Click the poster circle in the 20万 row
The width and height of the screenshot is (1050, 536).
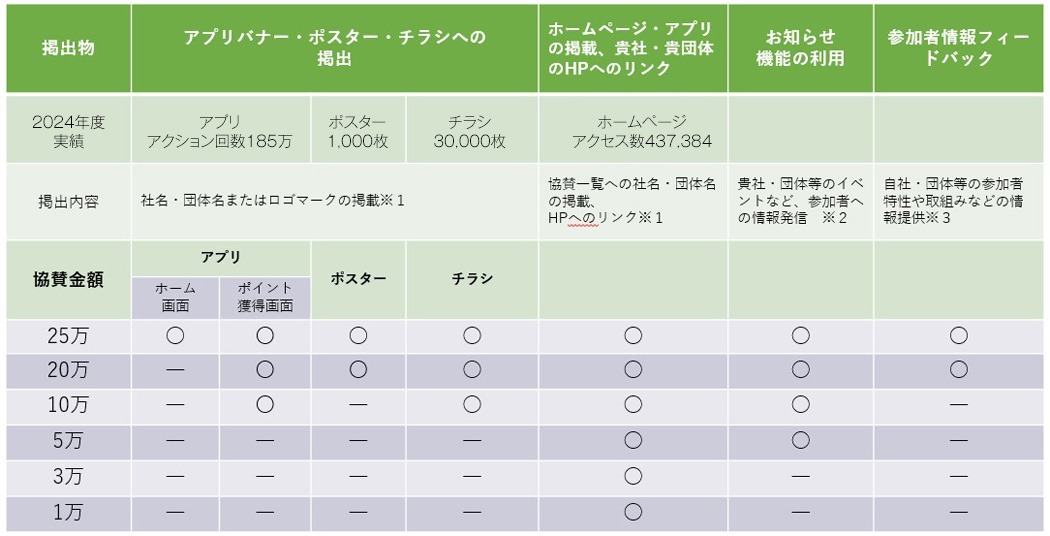(358, 370)
